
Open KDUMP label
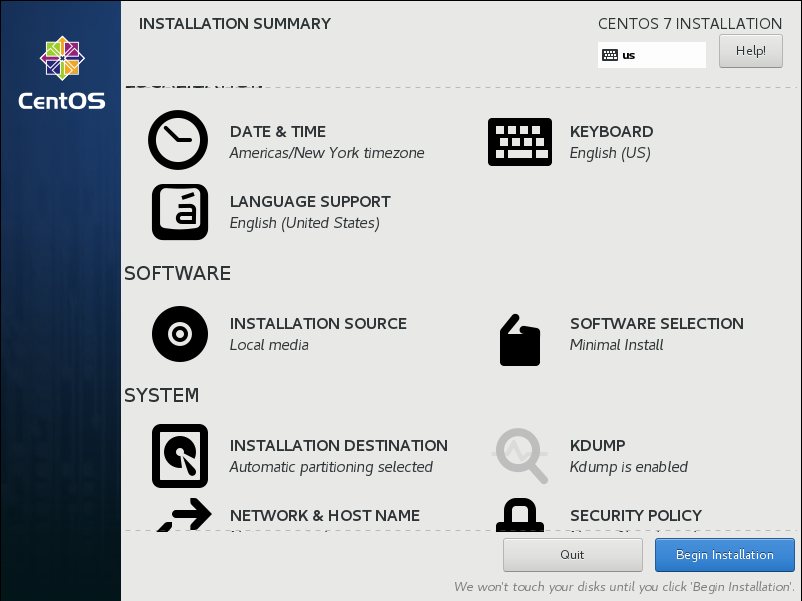coord(597,446)
